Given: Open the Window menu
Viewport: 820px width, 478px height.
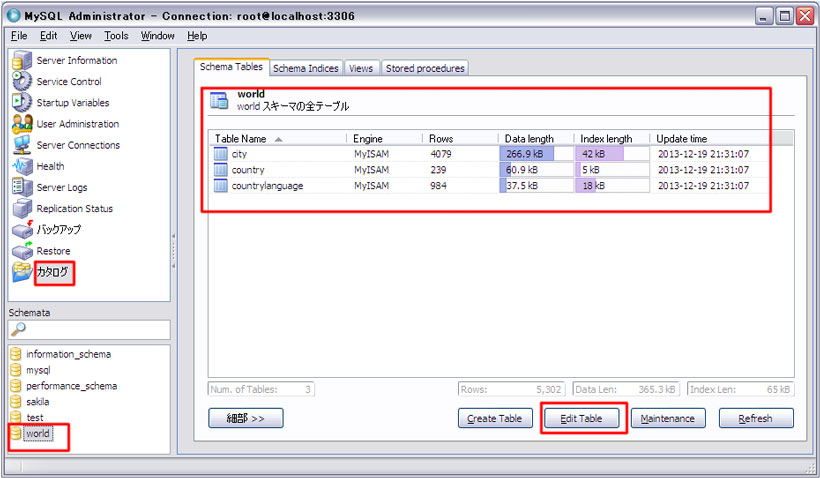Looking at the screenshot, I should (157, 36).
